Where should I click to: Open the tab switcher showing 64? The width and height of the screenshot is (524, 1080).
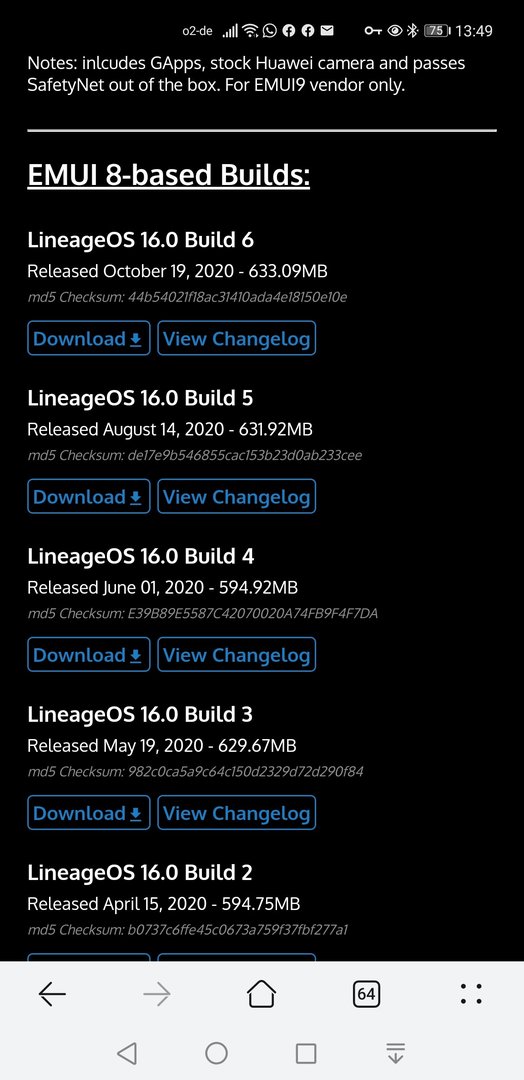click(366, 994)
